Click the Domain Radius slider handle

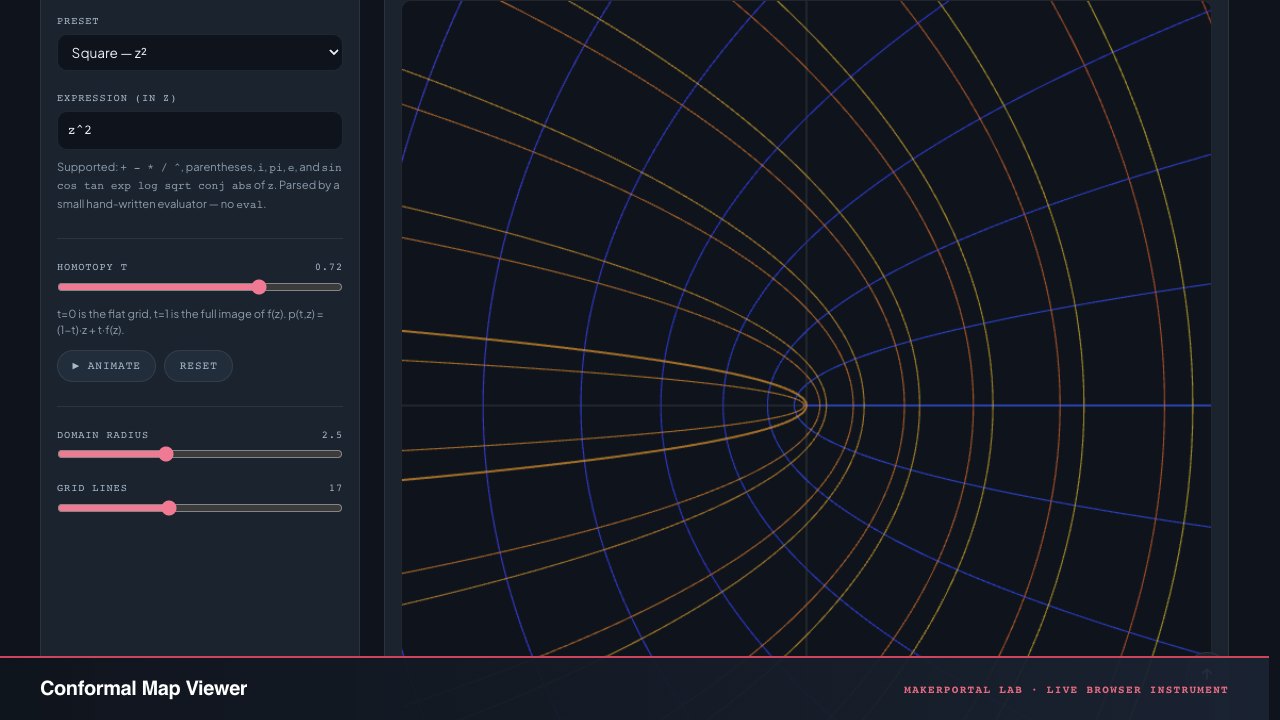(x=166, y=454)
